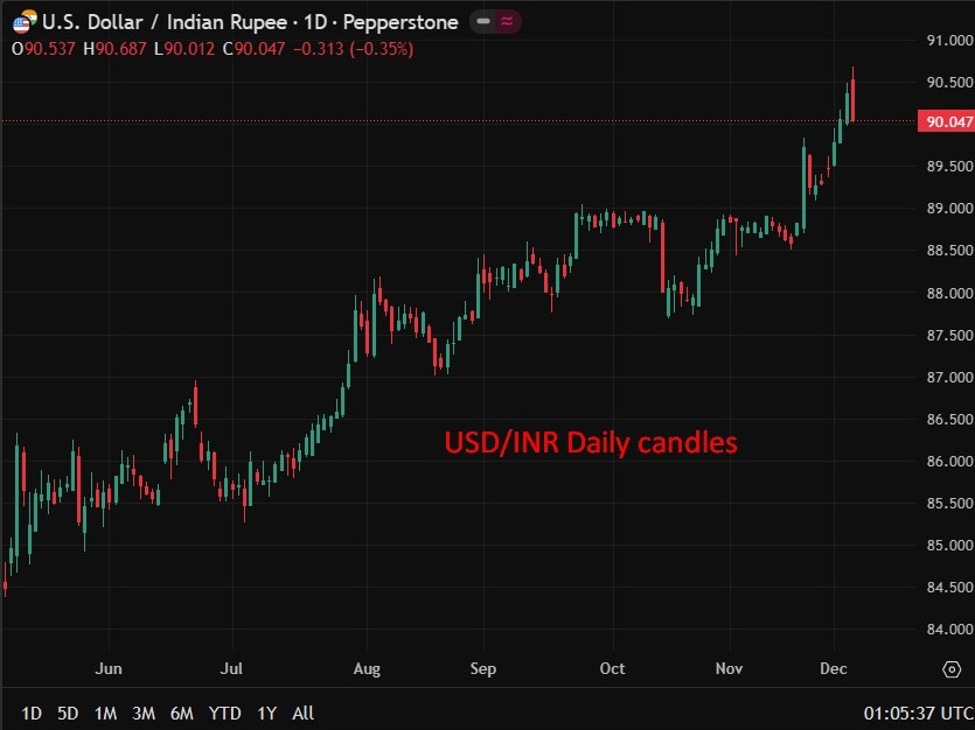This screenshot has height=730, width=975.
Task: Click the US/India flag symbol icon
Action: (x=27, y=21)
